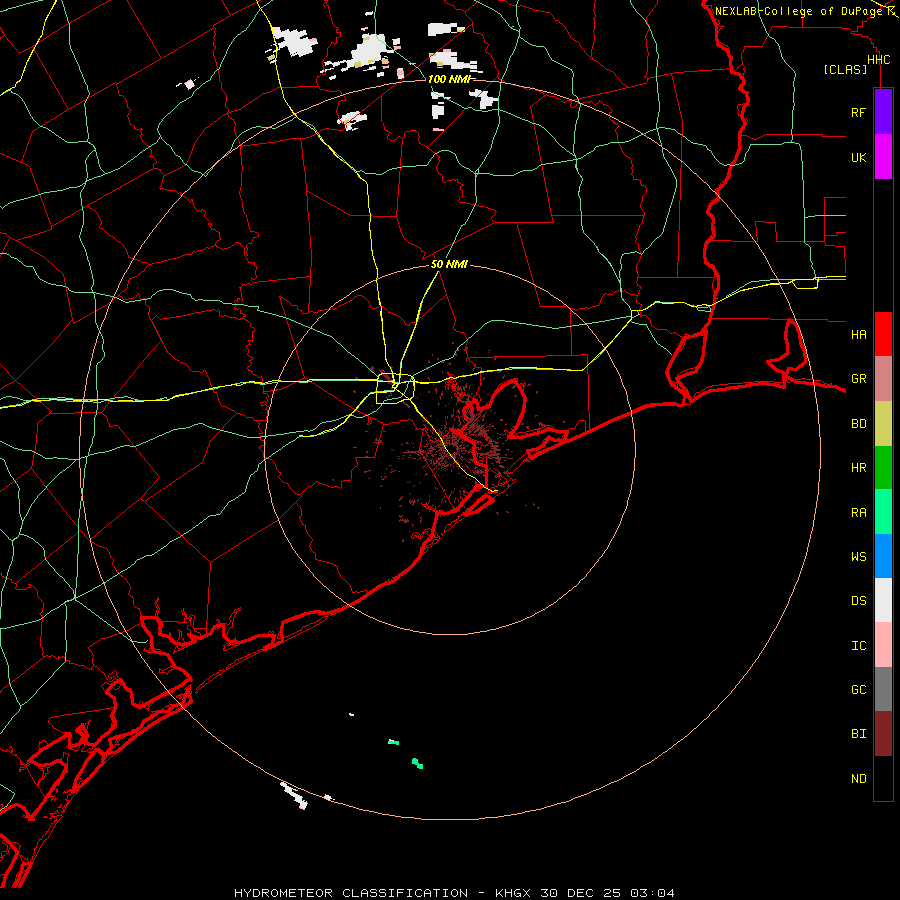Viewport: 900px width, 900px height.
Task: Select the IC ice crystals pink swatch
Action: tap(883, 645)
